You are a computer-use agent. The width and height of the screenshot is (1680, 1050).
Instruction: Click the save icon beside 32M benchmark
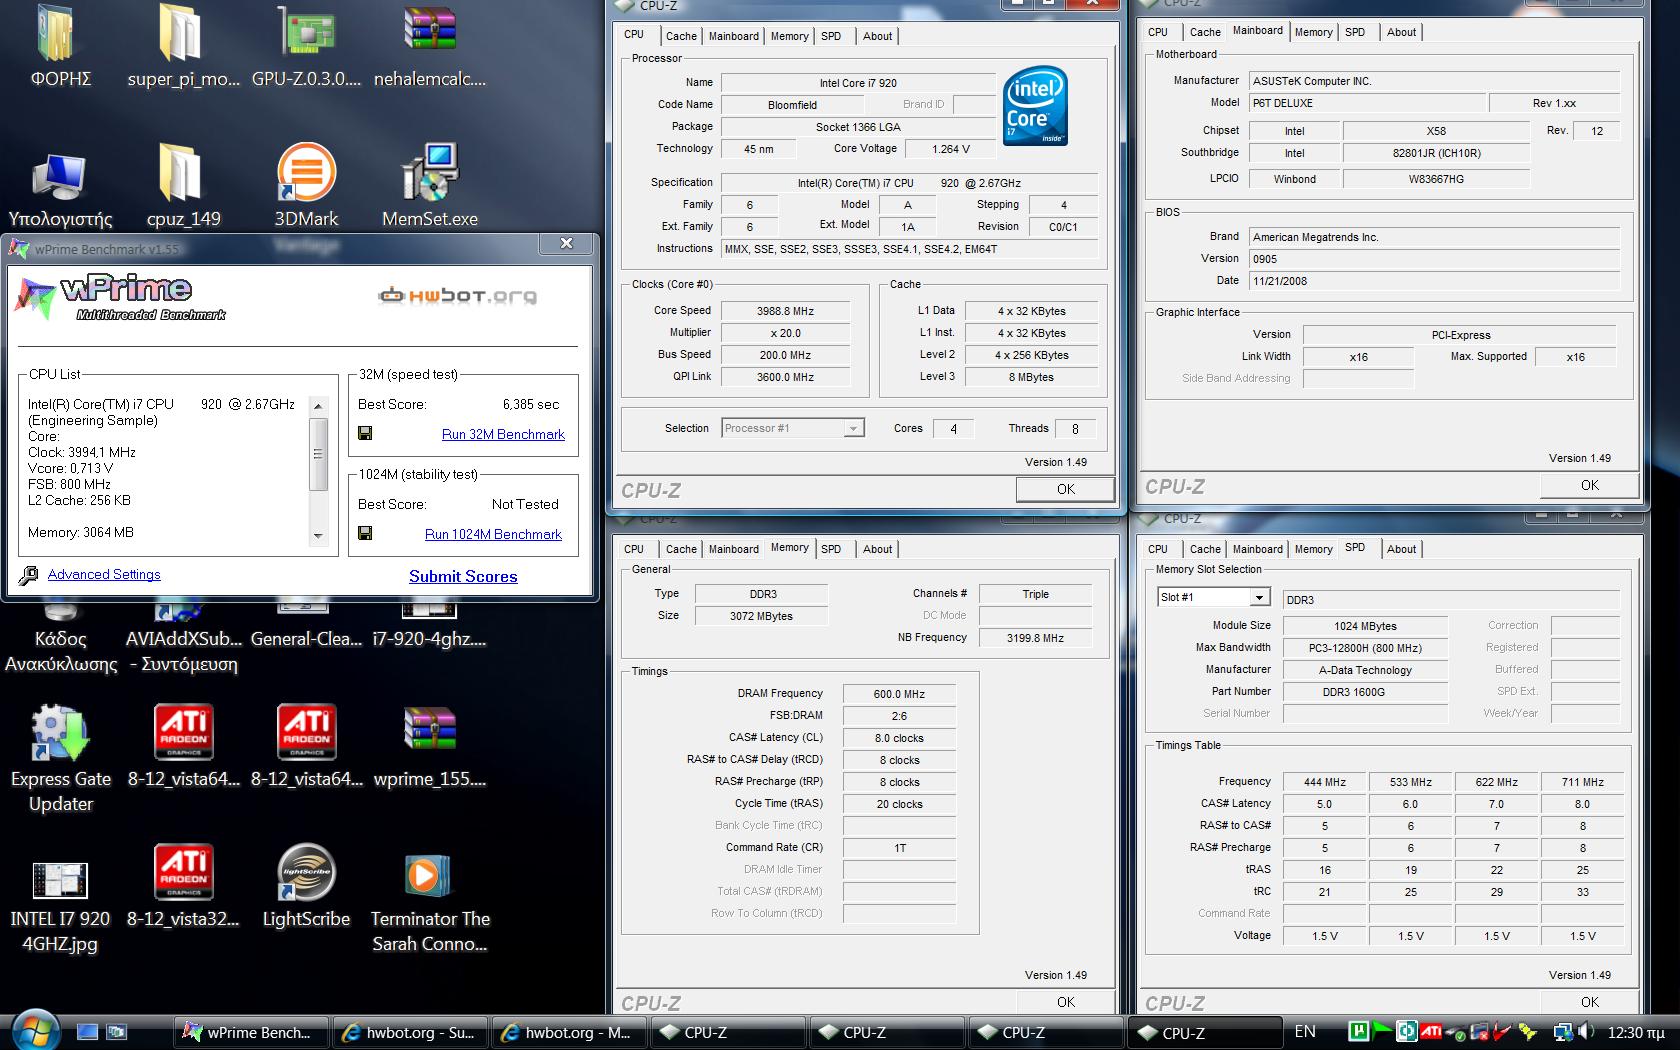pyautogui.click(x=365, y=433)
